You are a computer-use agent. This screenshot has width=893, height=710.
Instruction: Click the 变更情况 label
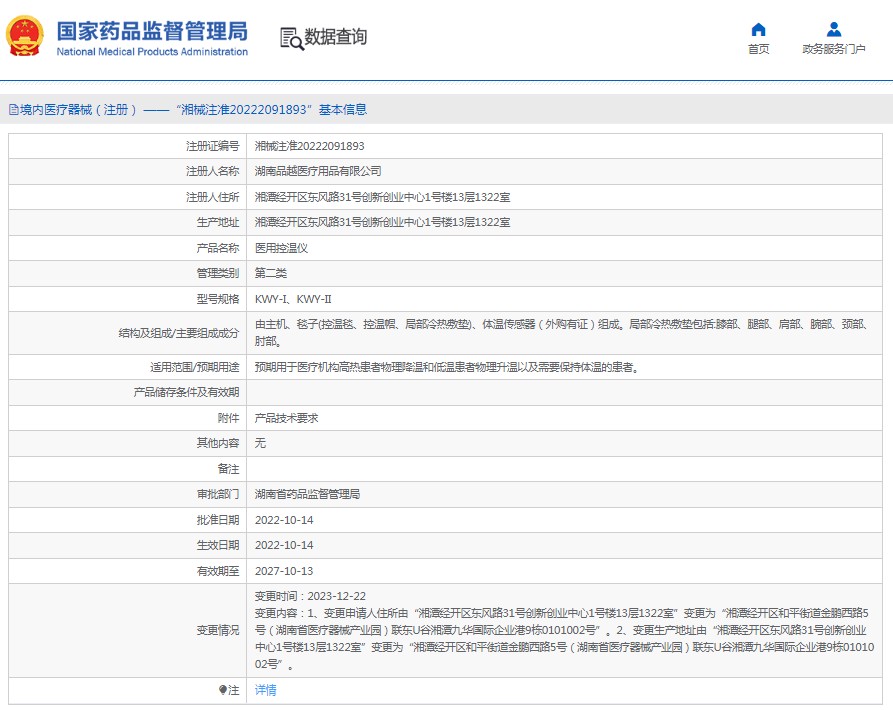point(218,630)
